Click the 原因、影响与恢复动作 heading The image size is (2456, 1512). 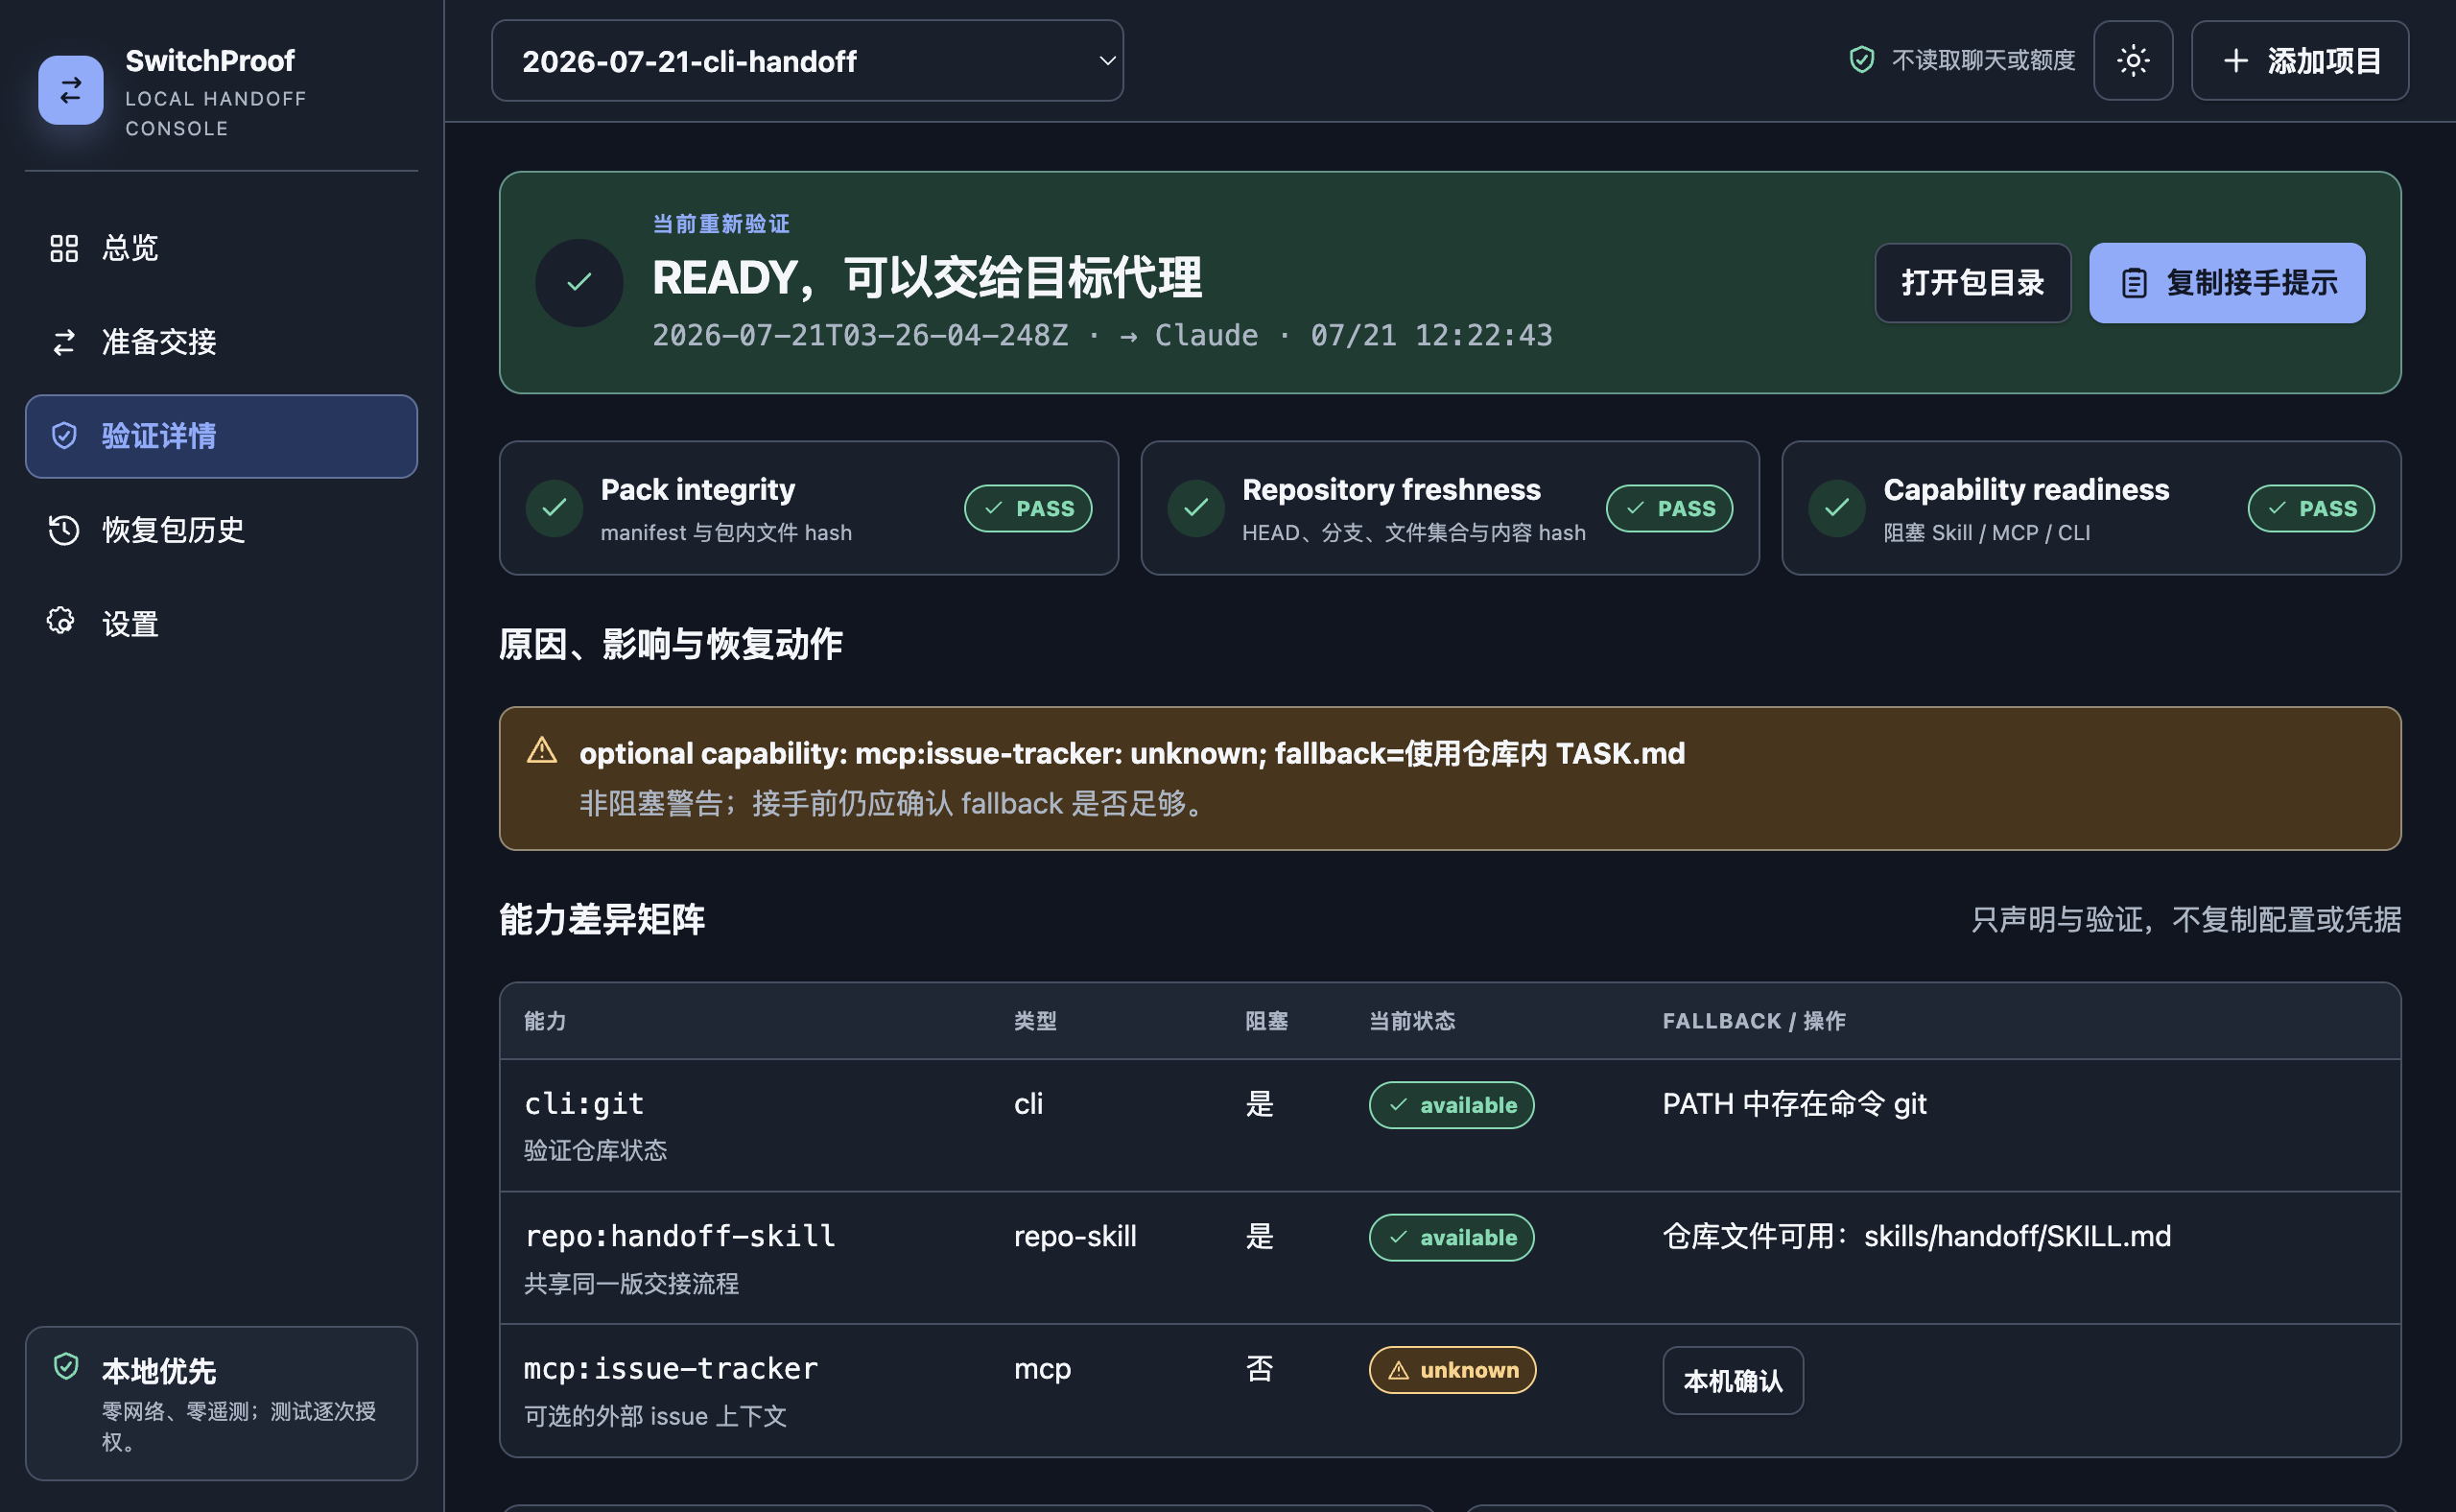(x=670, y=644)
